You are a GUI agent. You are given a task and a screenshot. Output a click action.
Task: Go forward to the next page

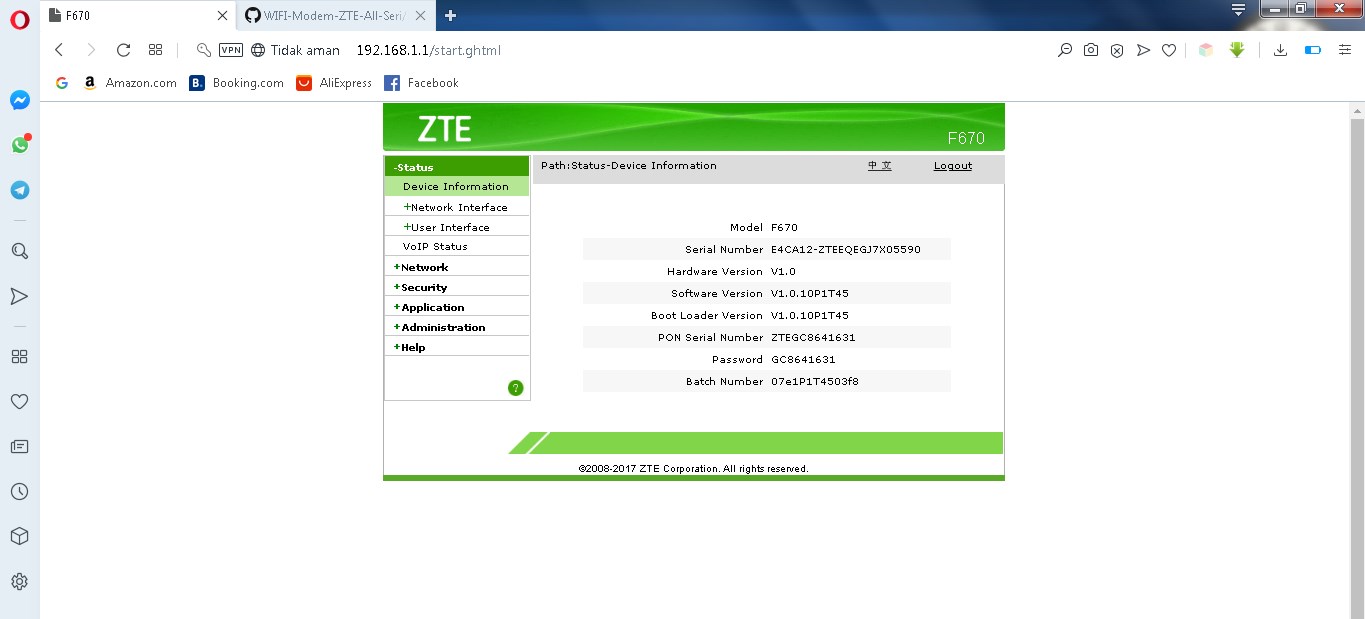pyautogui.click(x=91, y=50)
